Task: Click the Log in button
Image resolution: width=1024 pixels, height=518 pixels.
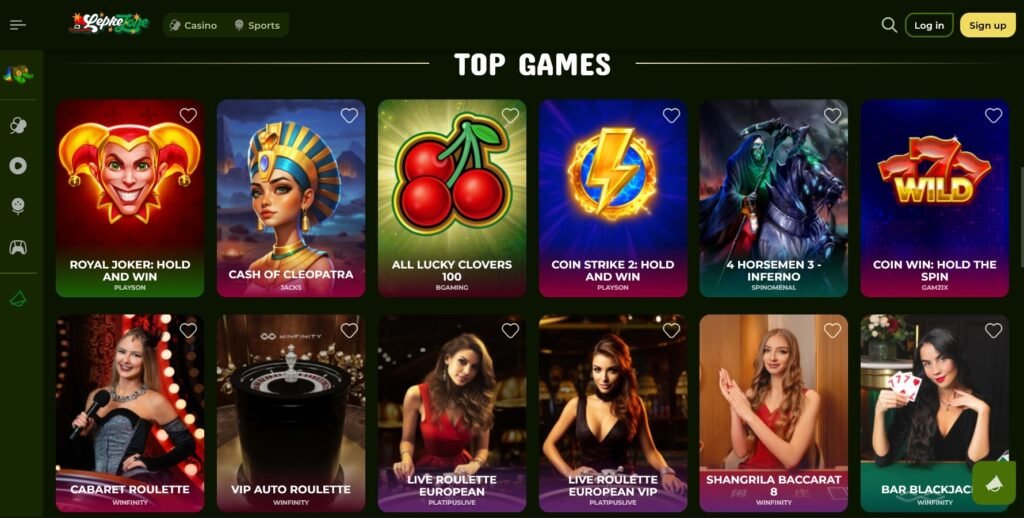Action: coord(929,25)
